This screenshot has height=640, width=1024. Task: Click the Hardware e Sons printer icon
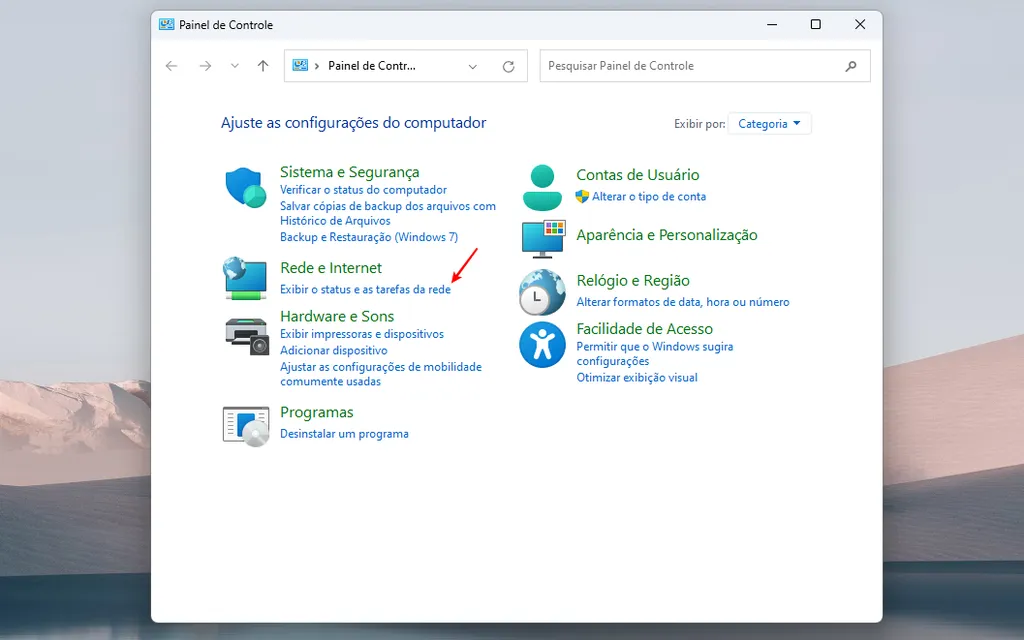coord(244,332)
